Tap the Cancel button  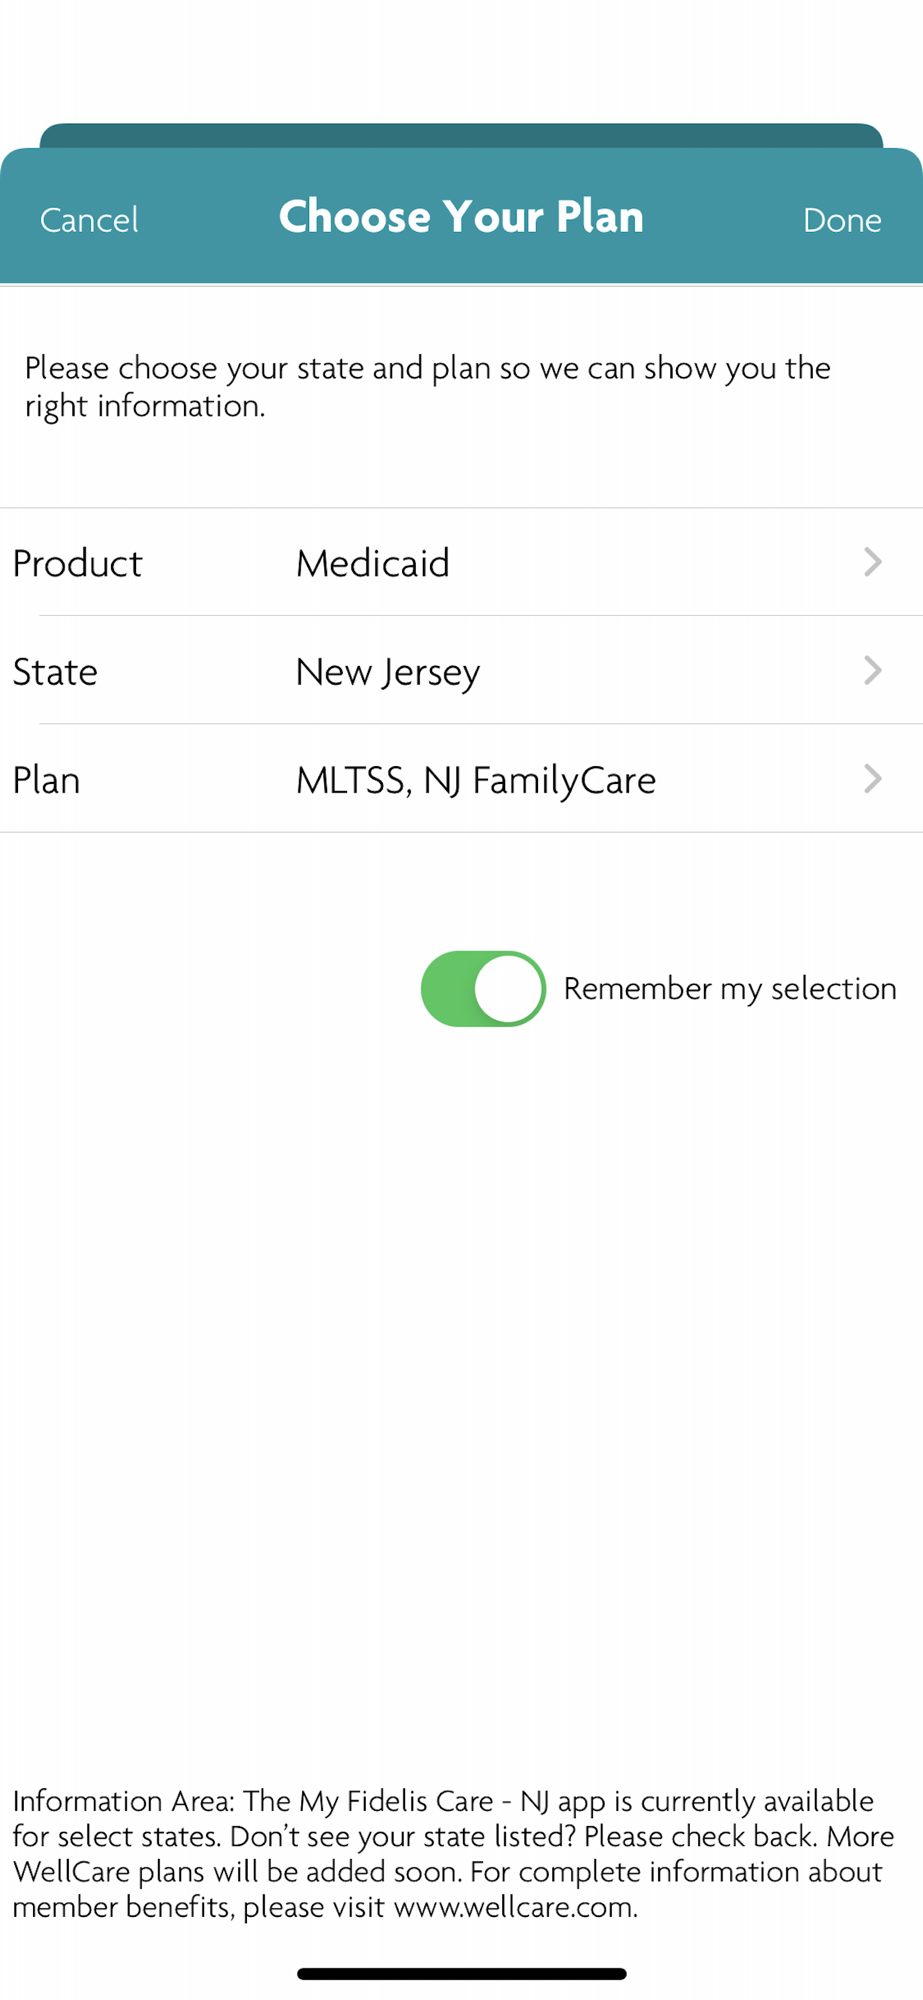[89, 220]
